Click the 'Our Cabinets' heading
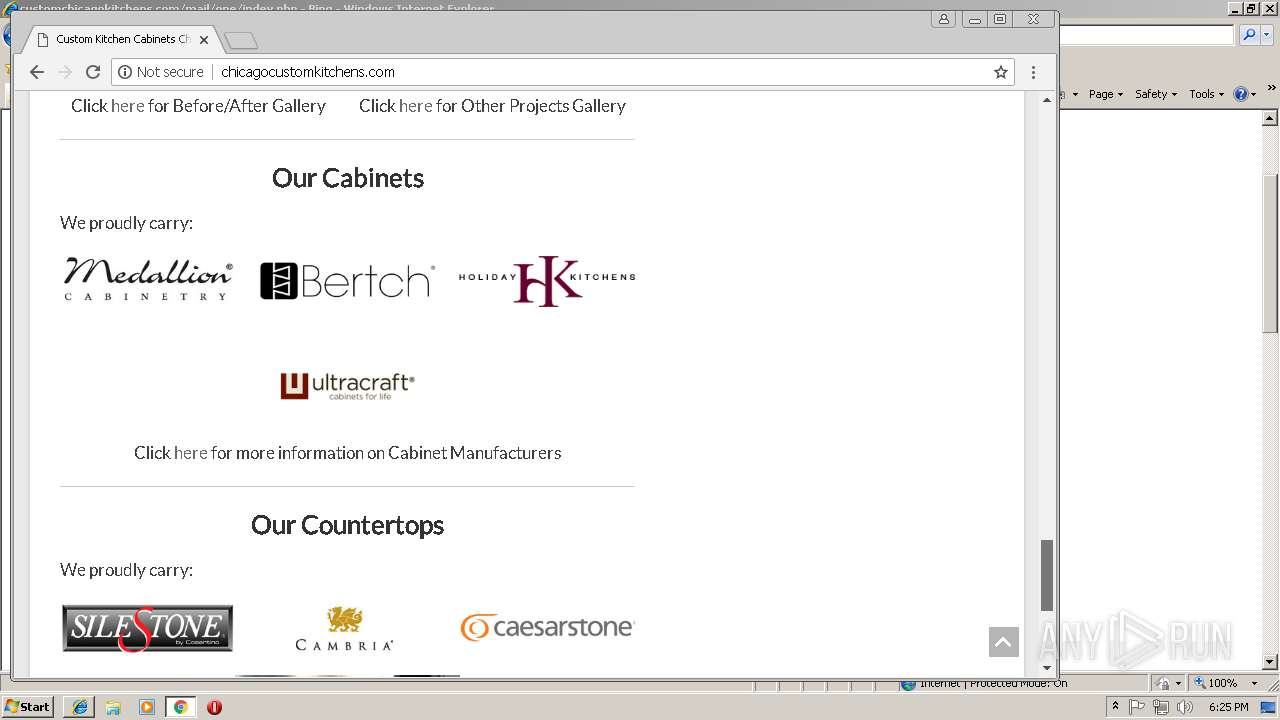The width and height of the screenshot is (1280, 720). [x=348, y=178]
